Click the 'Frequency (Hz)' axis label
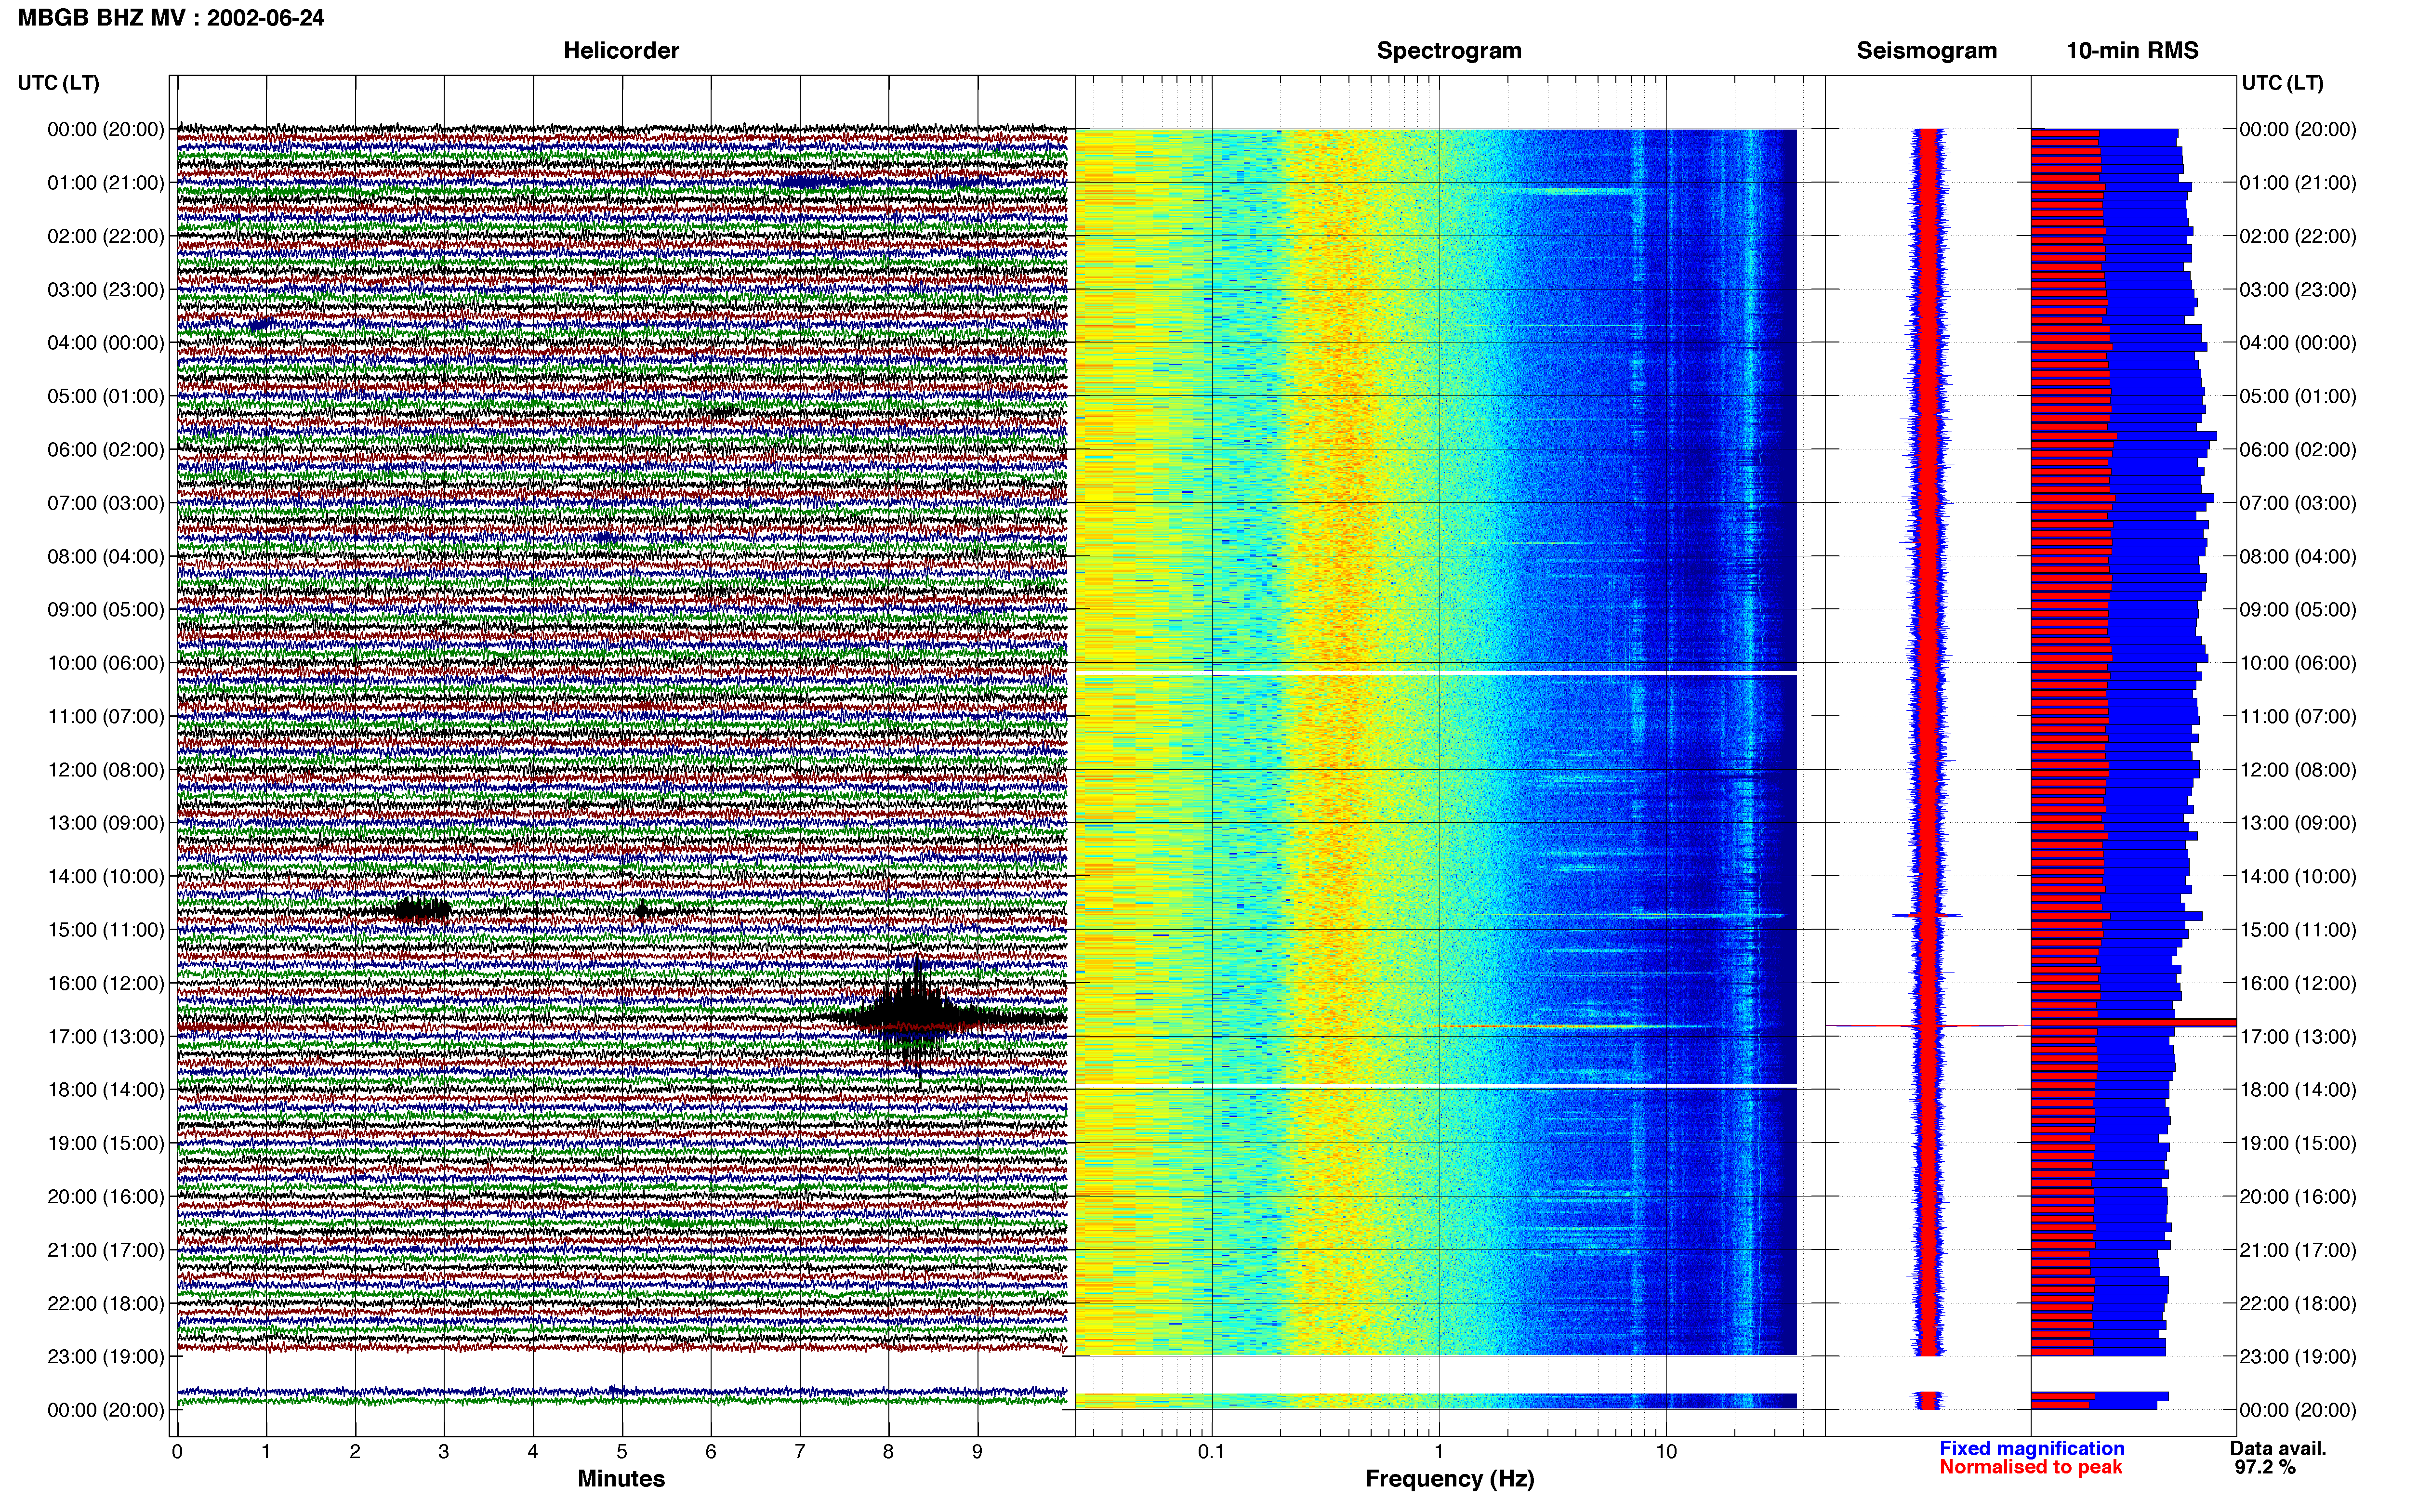 [1449, 1479]
